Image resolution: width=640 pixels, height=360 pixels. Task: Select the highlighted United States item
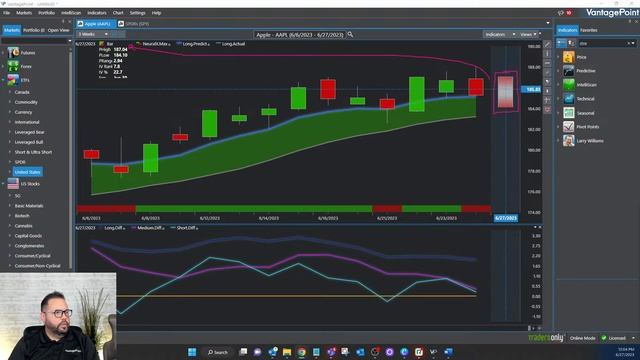[x=28, y=172]
